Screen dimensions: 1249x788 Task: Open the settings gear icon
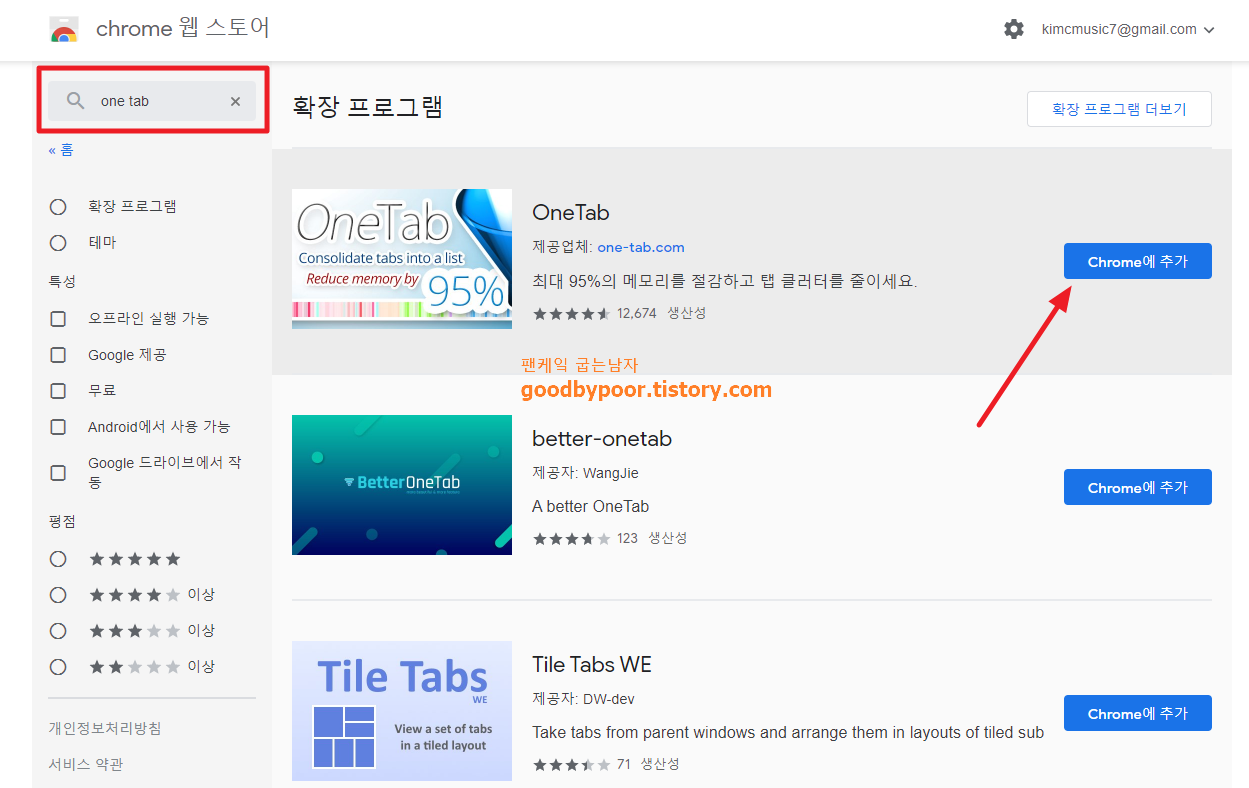coord(1014,29)
